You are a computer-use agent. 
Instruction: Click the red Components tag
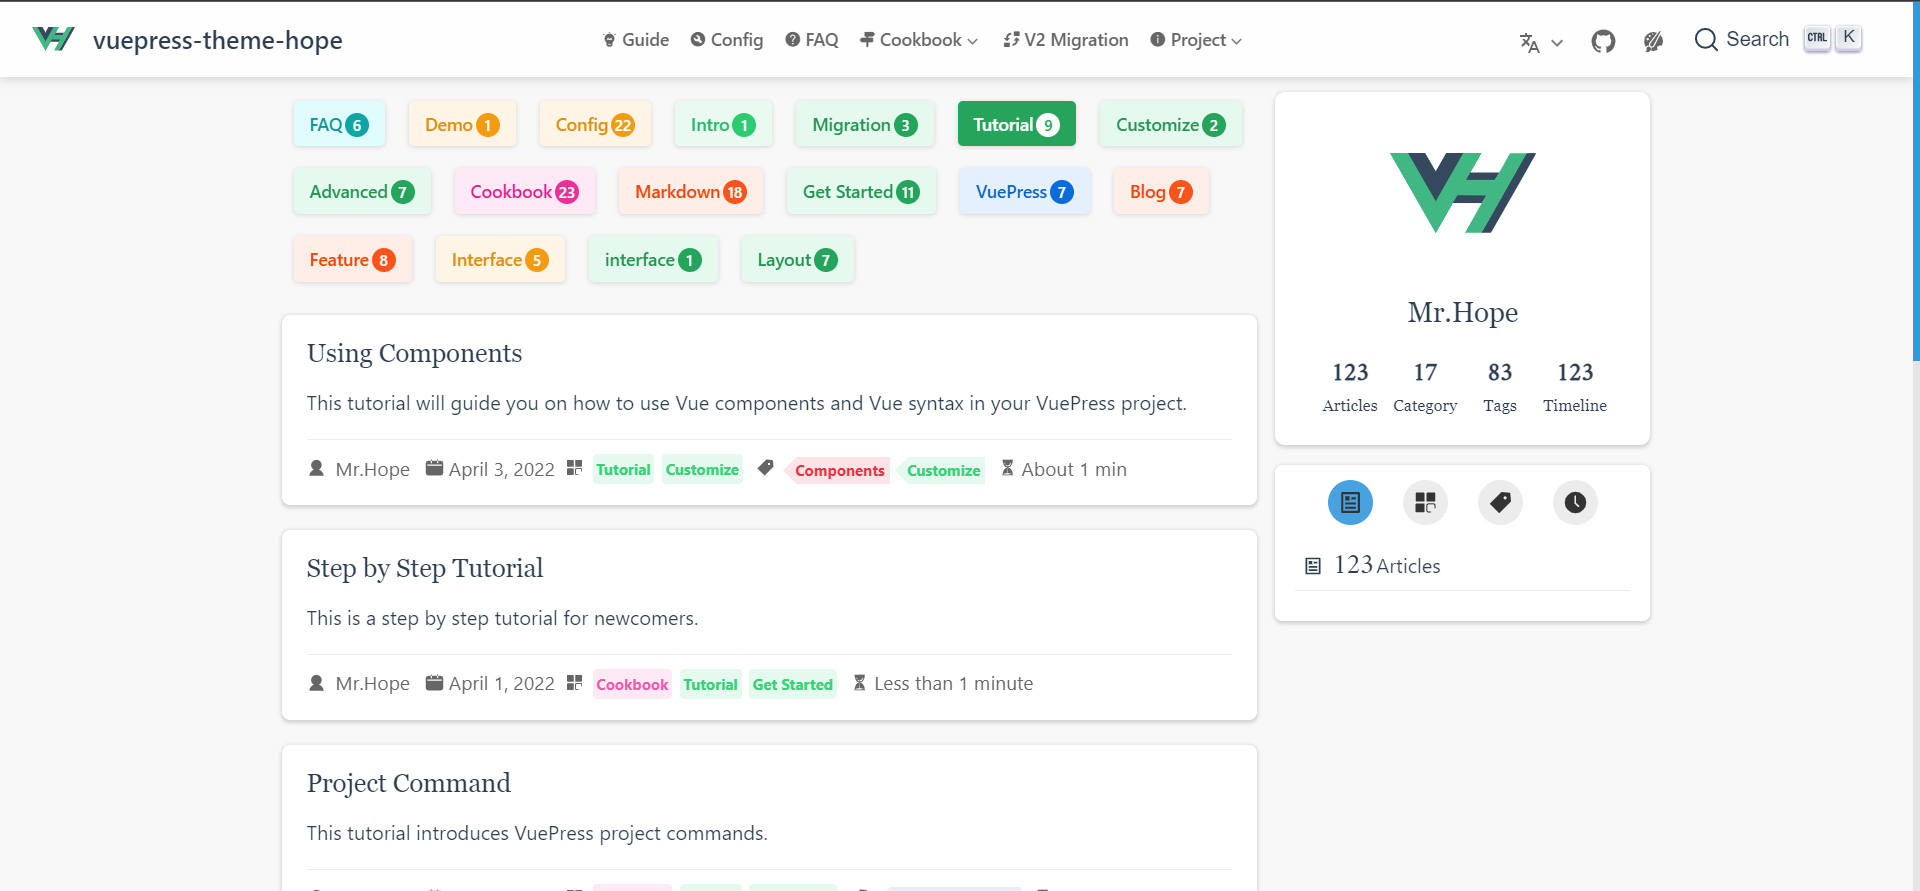pos(838,470)
